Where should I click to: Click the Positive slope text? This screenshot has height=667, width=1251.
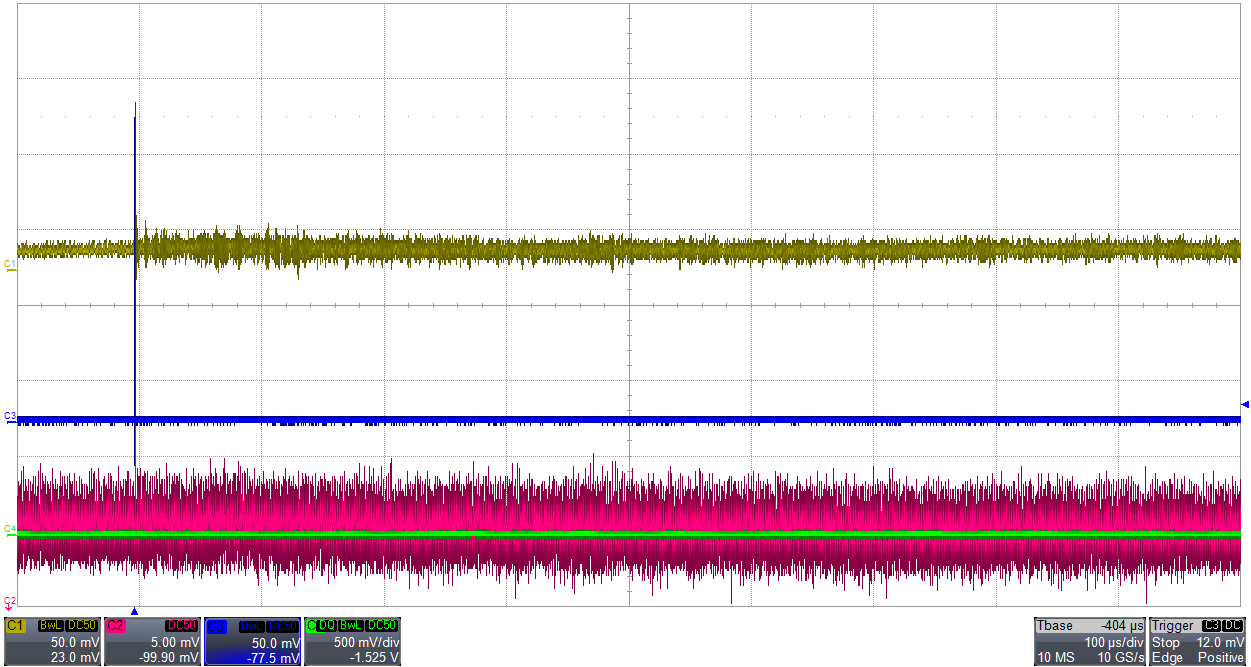pos(1220,657)
